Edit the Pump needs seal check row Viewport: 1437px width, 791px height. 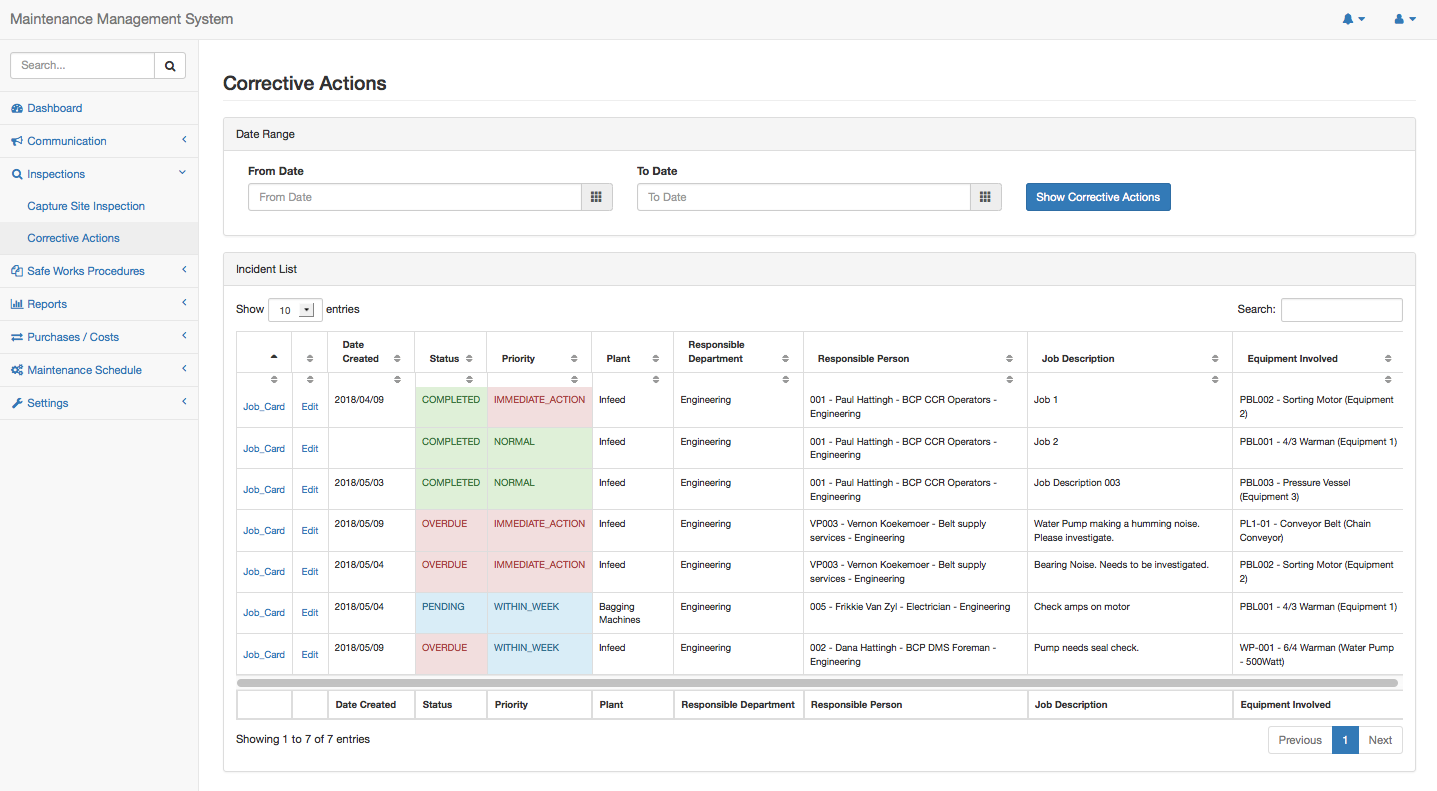point(310,655)
